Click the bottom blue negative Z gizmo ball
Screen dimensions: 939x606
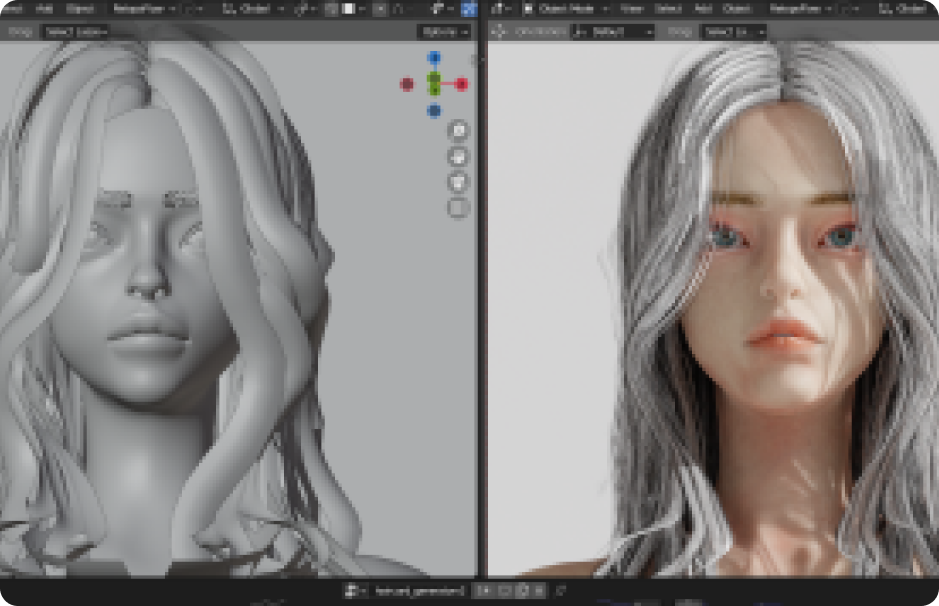(434, 111)
